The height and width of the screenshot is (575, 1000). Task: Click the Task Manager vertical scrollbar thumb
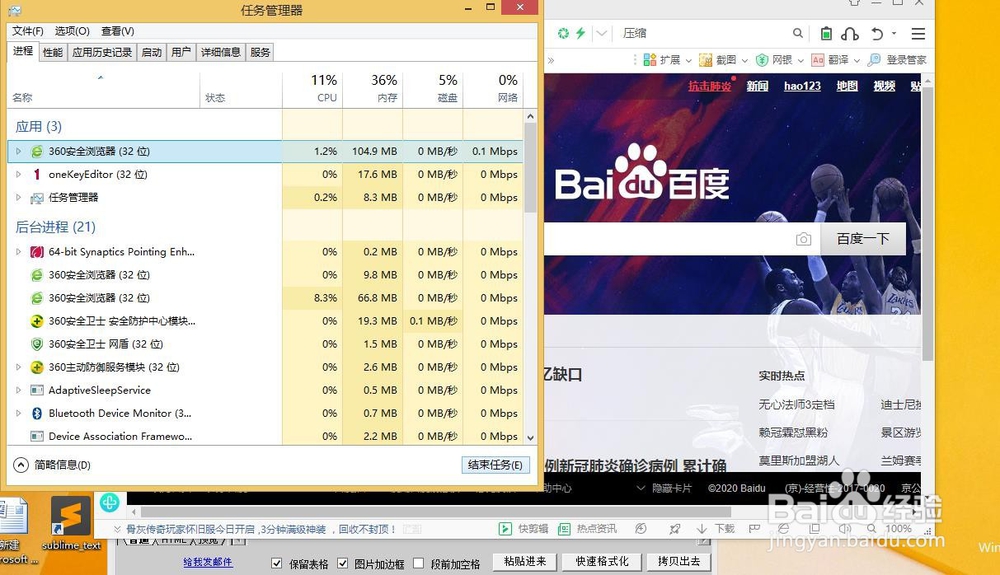[x=530, y=167]
